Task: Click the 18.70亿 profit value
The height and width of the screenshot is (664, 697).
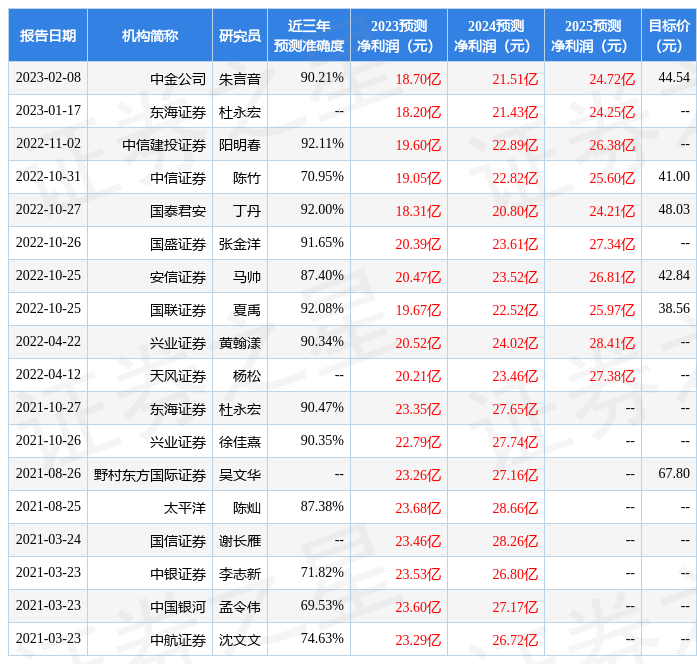Action: pyautogui.click(x=418, y=79)
